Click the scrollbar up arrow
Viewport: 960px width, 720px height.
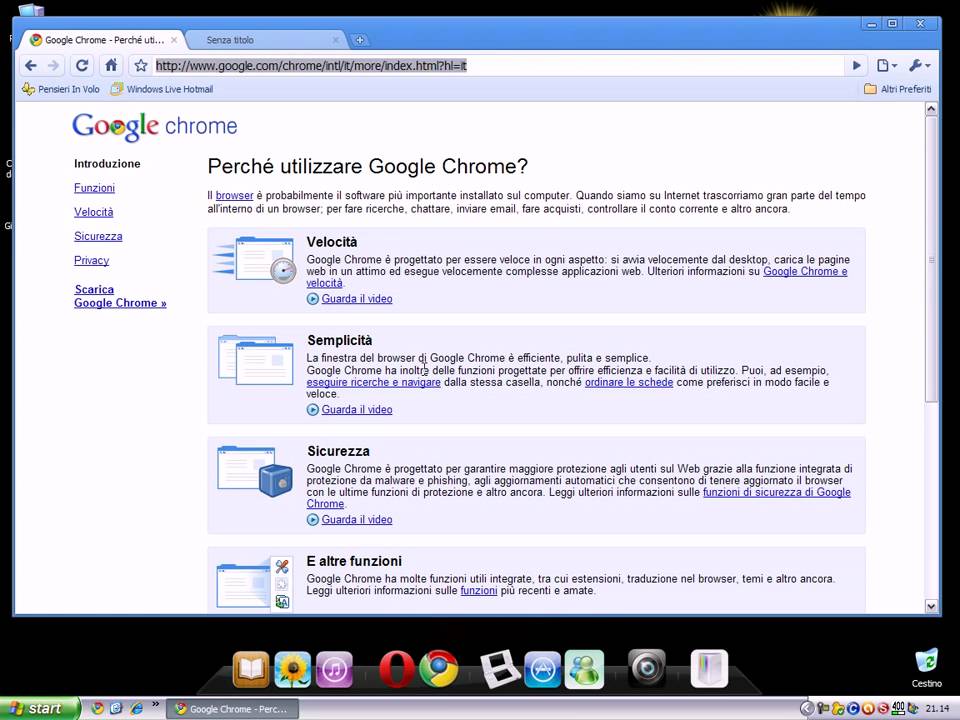click(931, 109)
